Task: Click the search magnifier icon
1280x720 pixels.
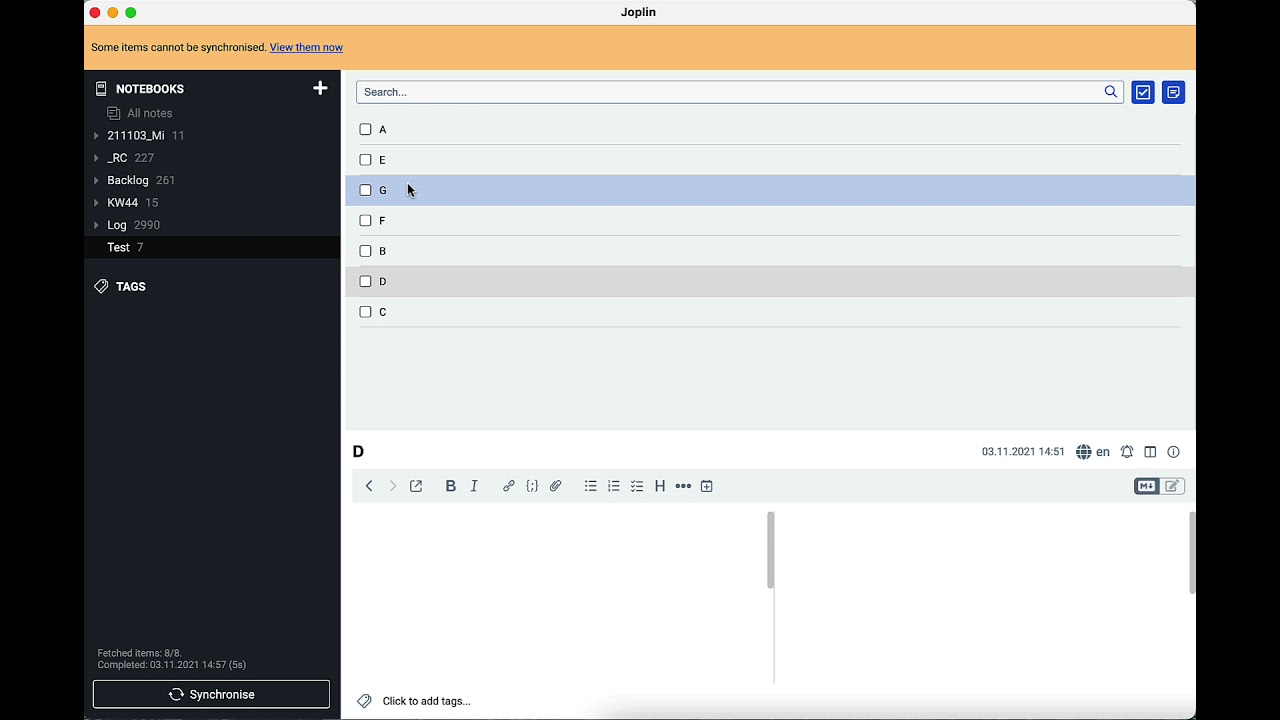Action: tap(1110, 92)
